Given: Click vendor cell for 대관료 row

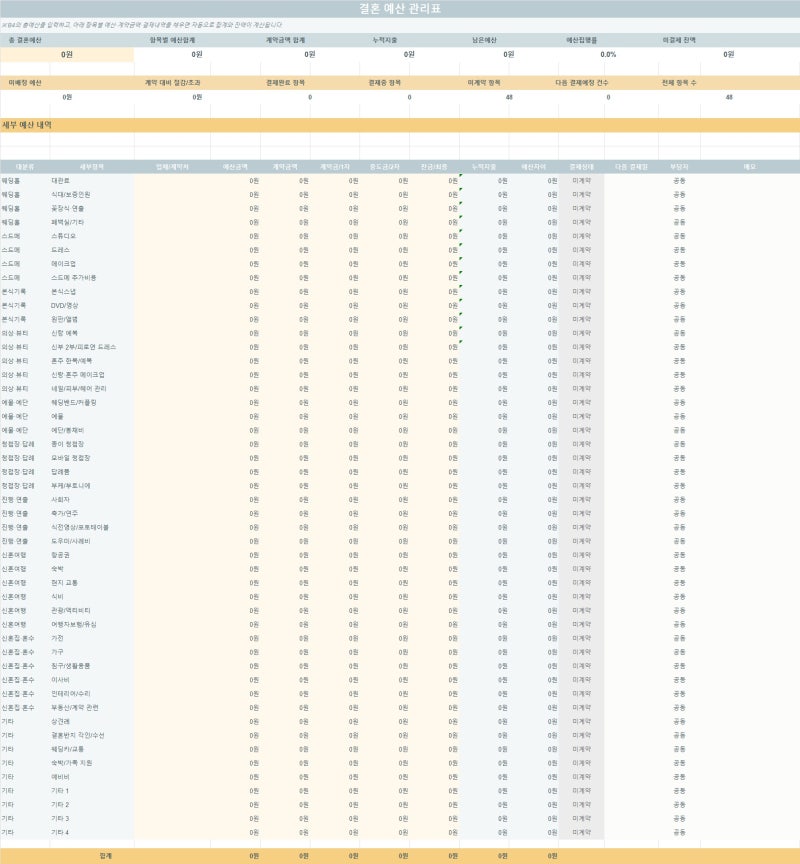Looking at the screenshot, I should (172, 181).
